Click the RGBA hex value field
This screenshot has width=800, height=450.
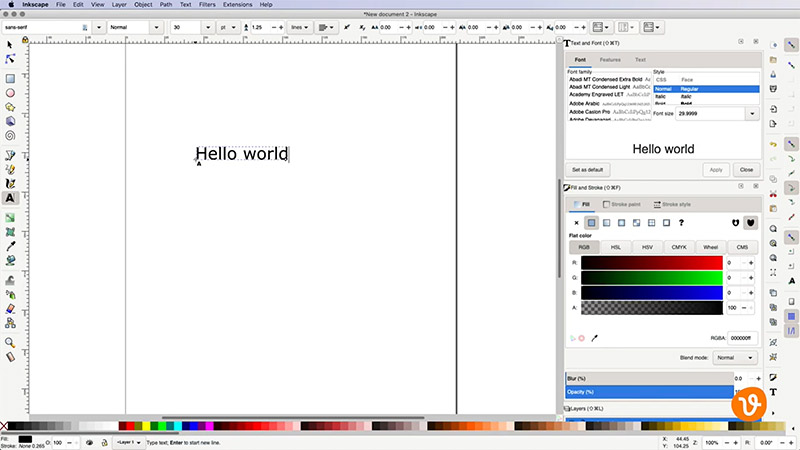pos(742,338)
